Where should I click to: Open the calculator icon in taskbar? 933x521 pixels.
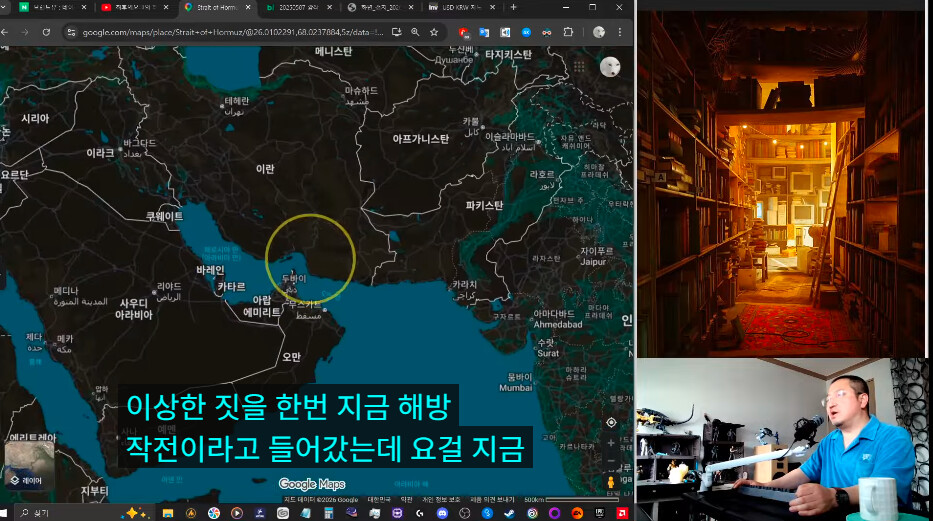[328, 513]
